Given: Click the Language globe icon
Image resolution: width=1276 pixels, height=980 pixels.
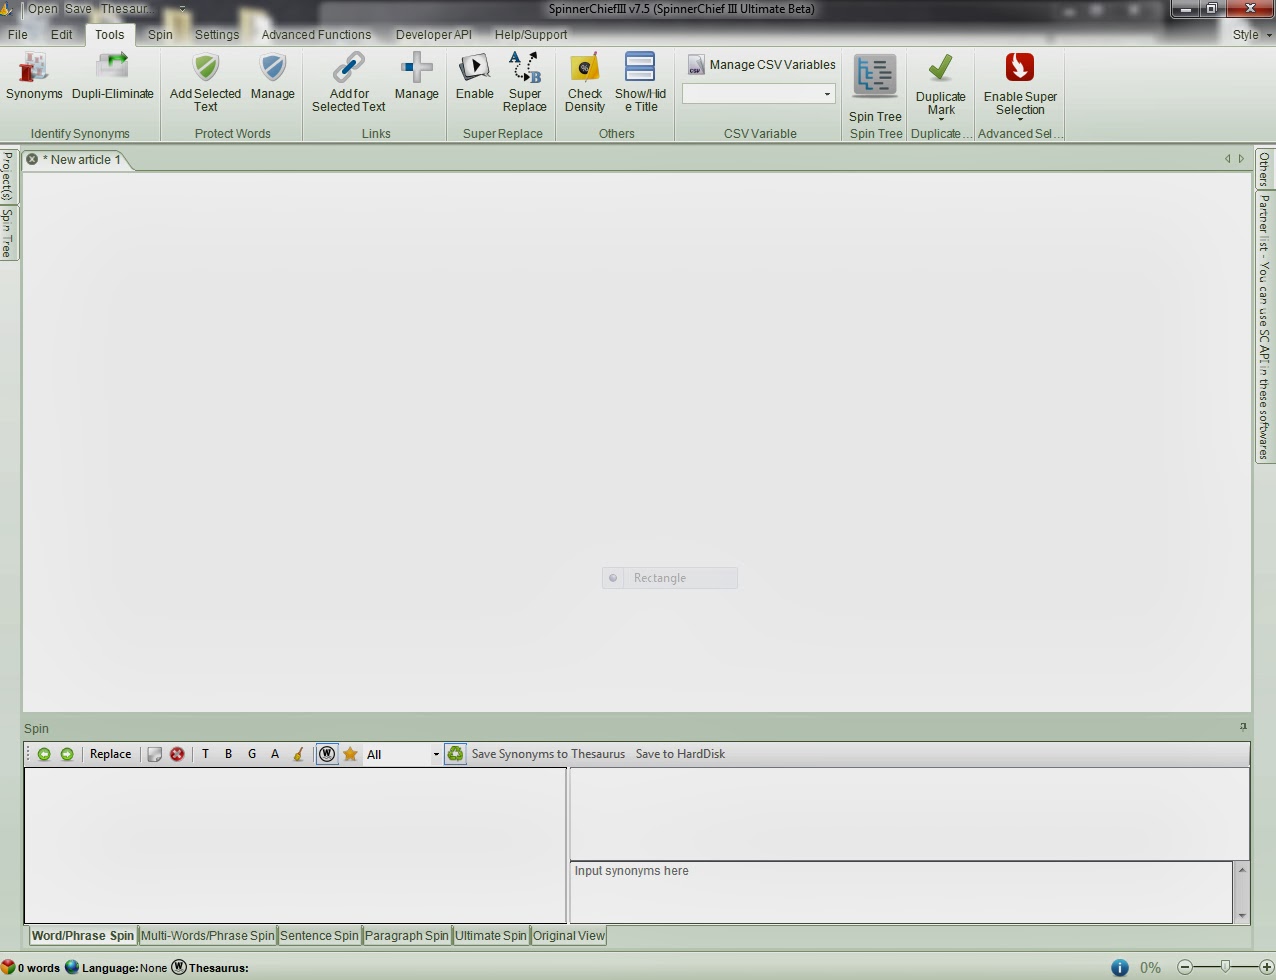Looking at the screenshot, I should pos(72,967).
